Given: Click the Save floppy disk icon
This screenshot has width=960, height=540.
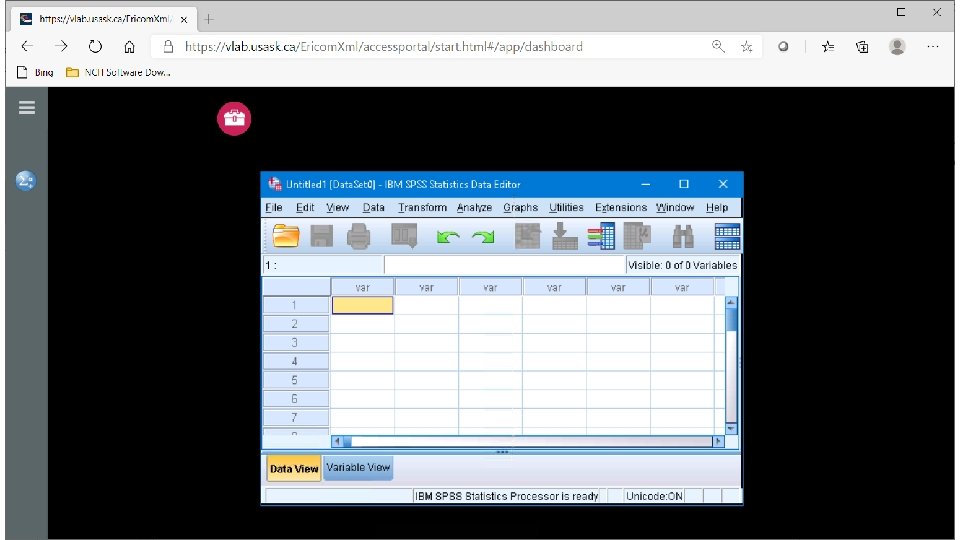Looking at the screenshot, I should 322,236.
